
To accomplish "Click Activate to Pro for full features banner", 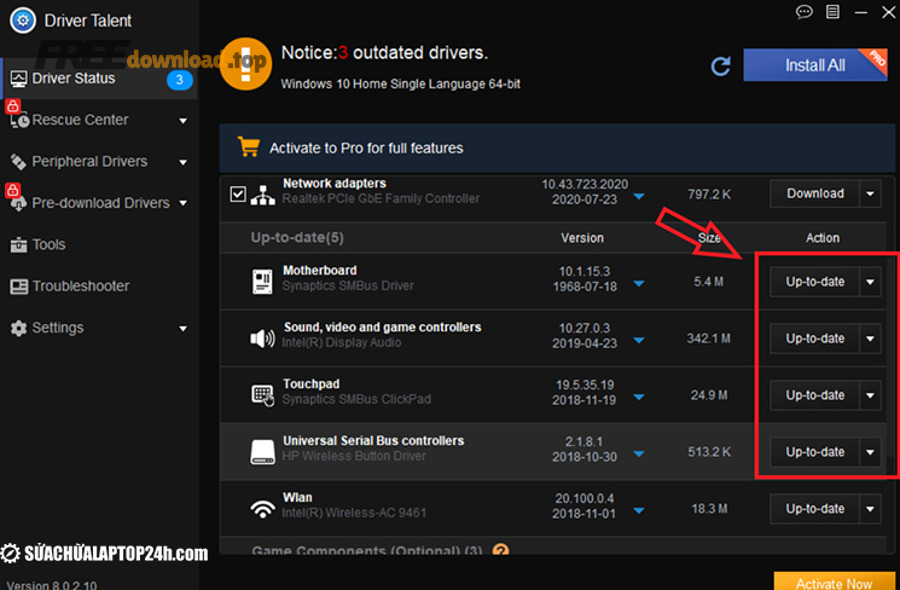I will [x=557, y=148].
